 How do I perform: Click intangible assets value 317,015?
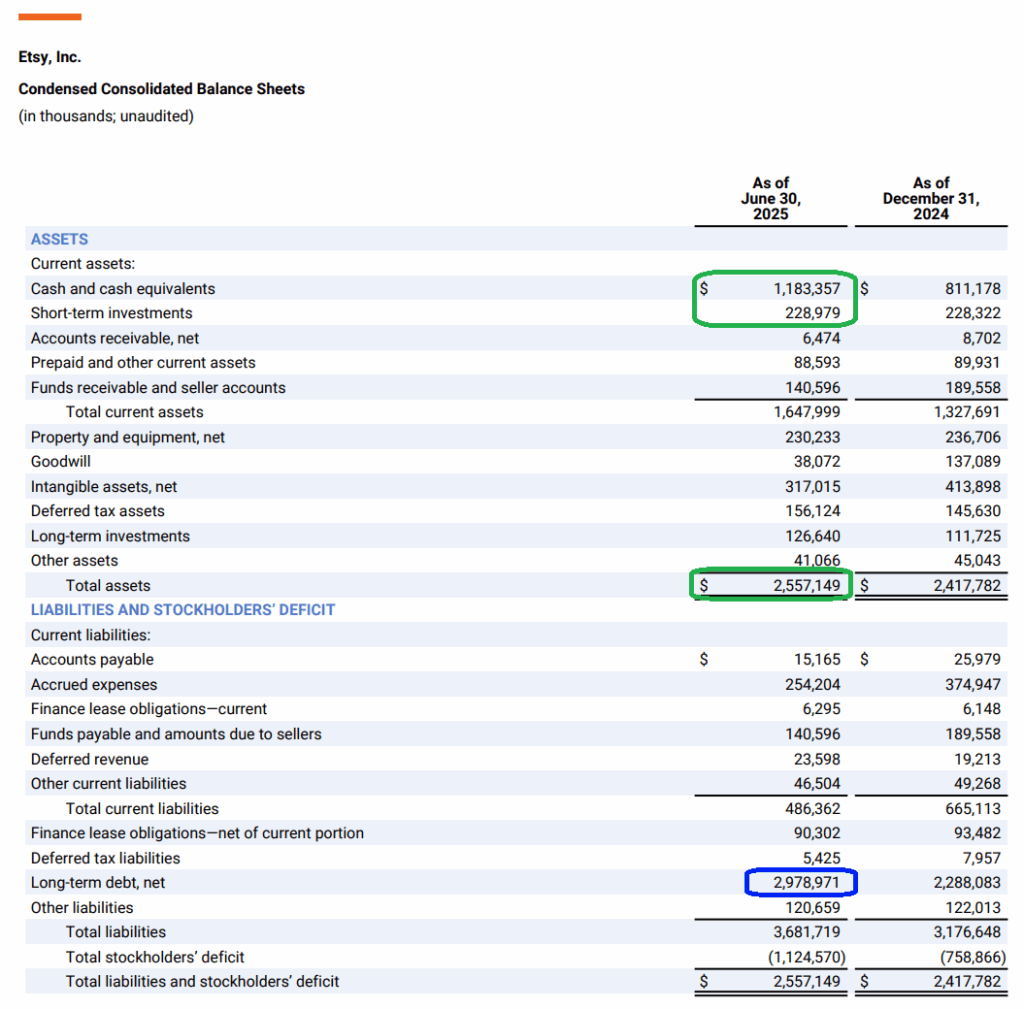[812, 487]
